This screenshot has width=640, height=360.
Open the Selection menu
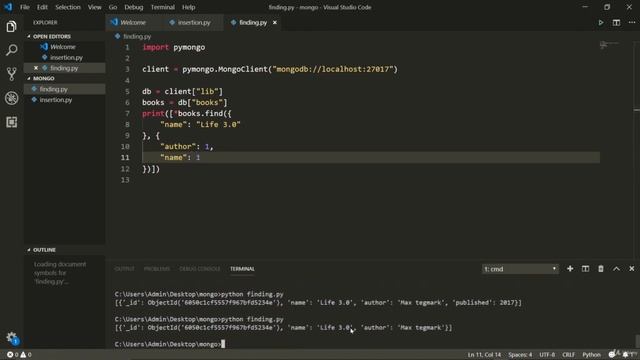click(68, 7)
